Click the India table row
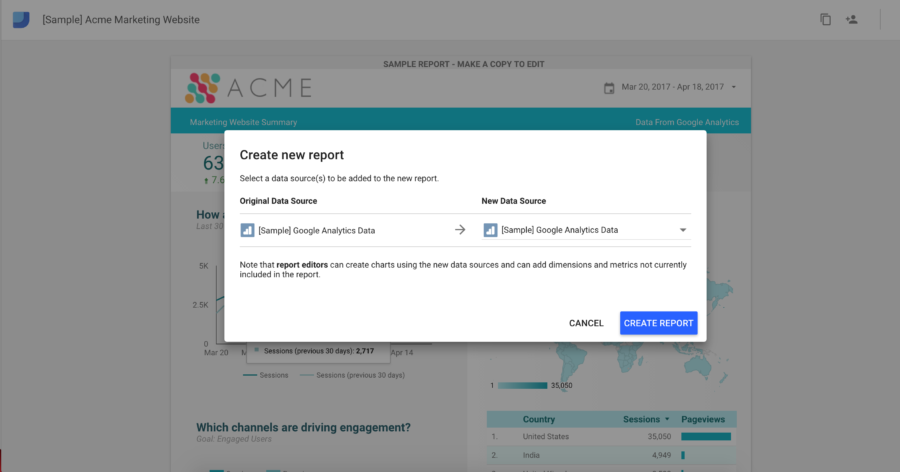Image resolution: width=900 pixels, height=472 pixels. (611, 455)
